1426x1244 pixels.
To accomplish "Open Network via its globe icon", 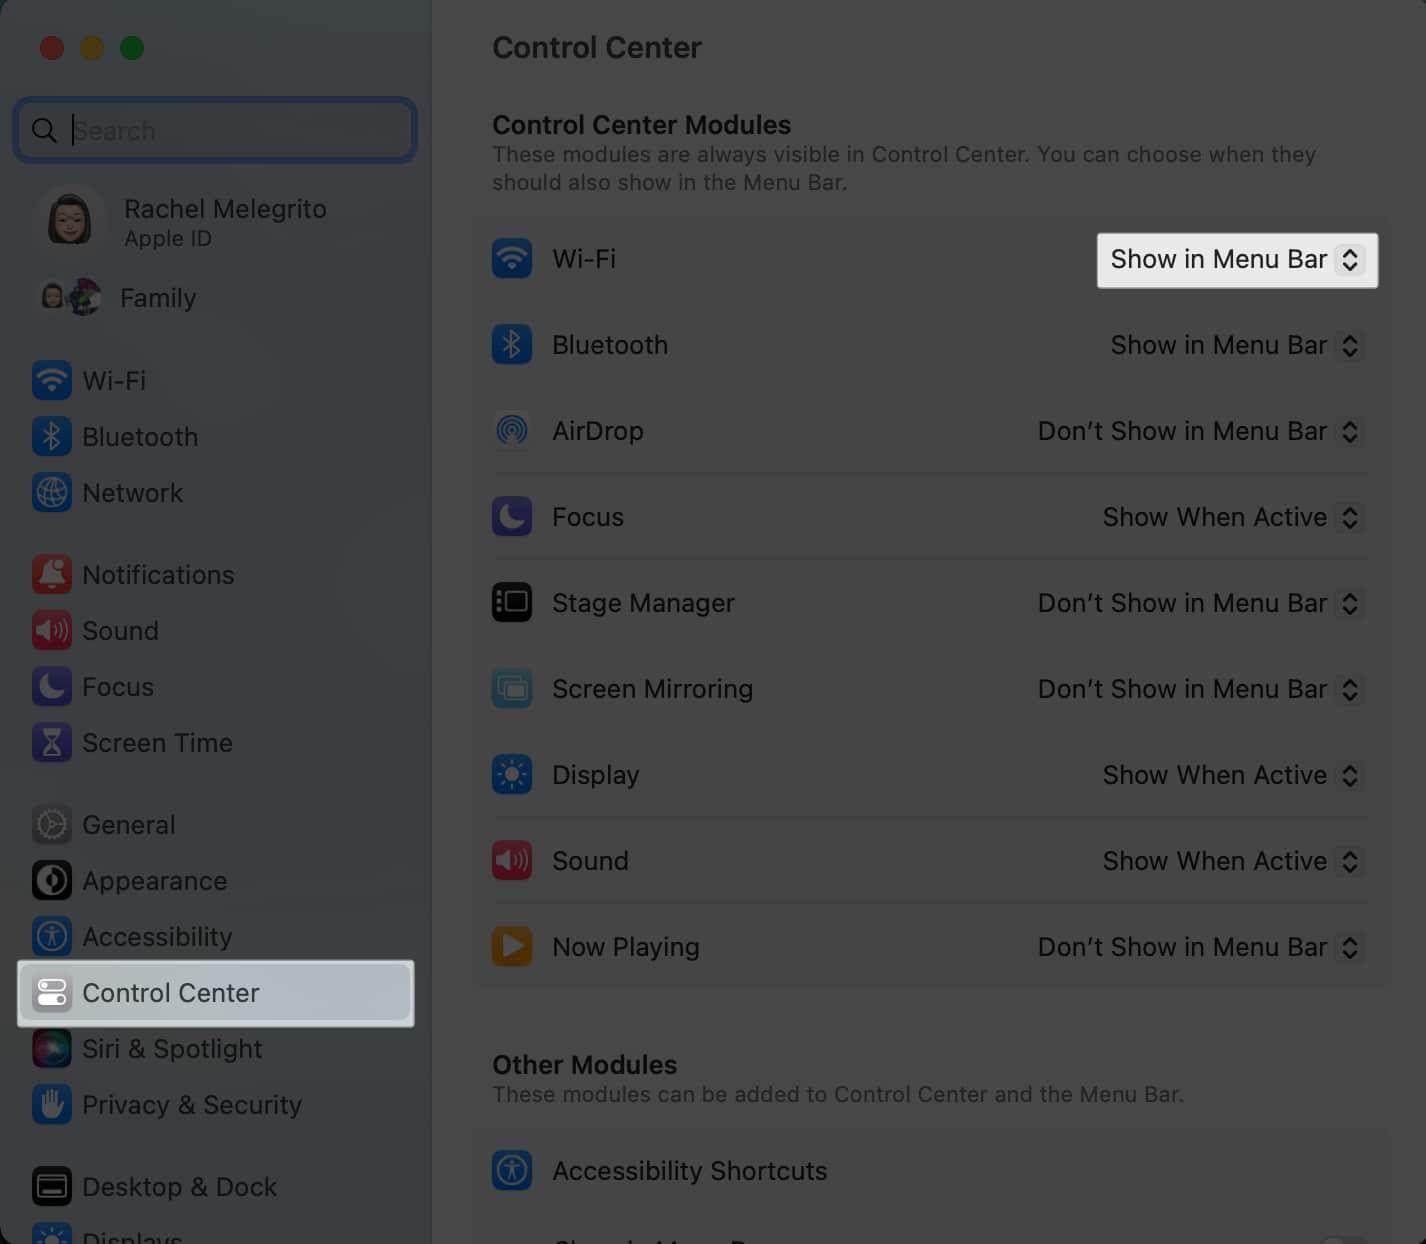I will 52,493.
